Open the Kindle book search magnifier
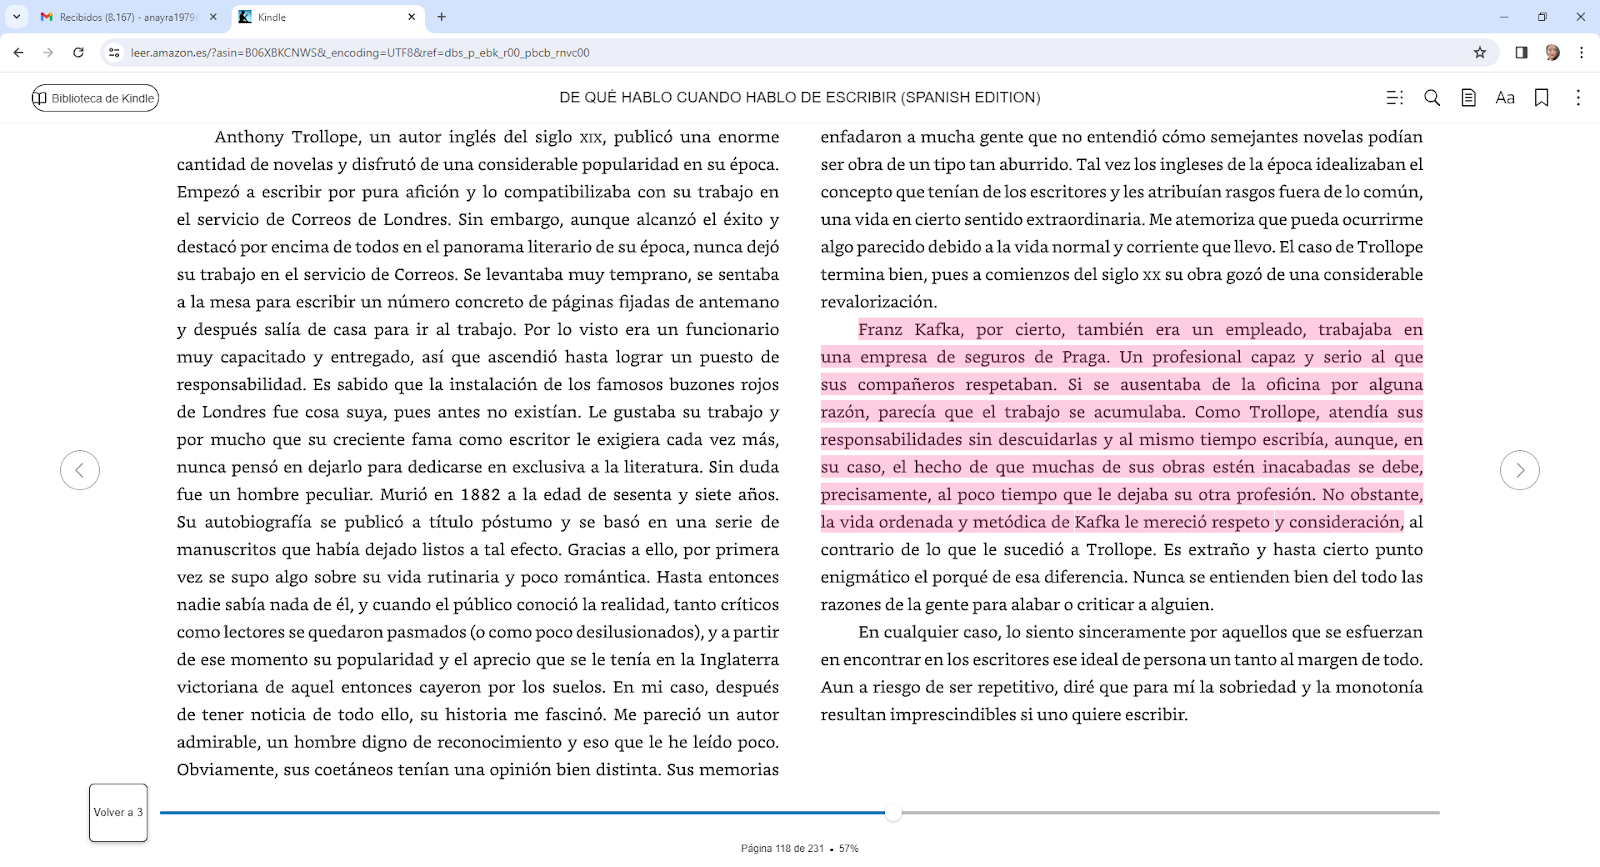This screenshot has height=867, width=1600. click(1432, 97)
